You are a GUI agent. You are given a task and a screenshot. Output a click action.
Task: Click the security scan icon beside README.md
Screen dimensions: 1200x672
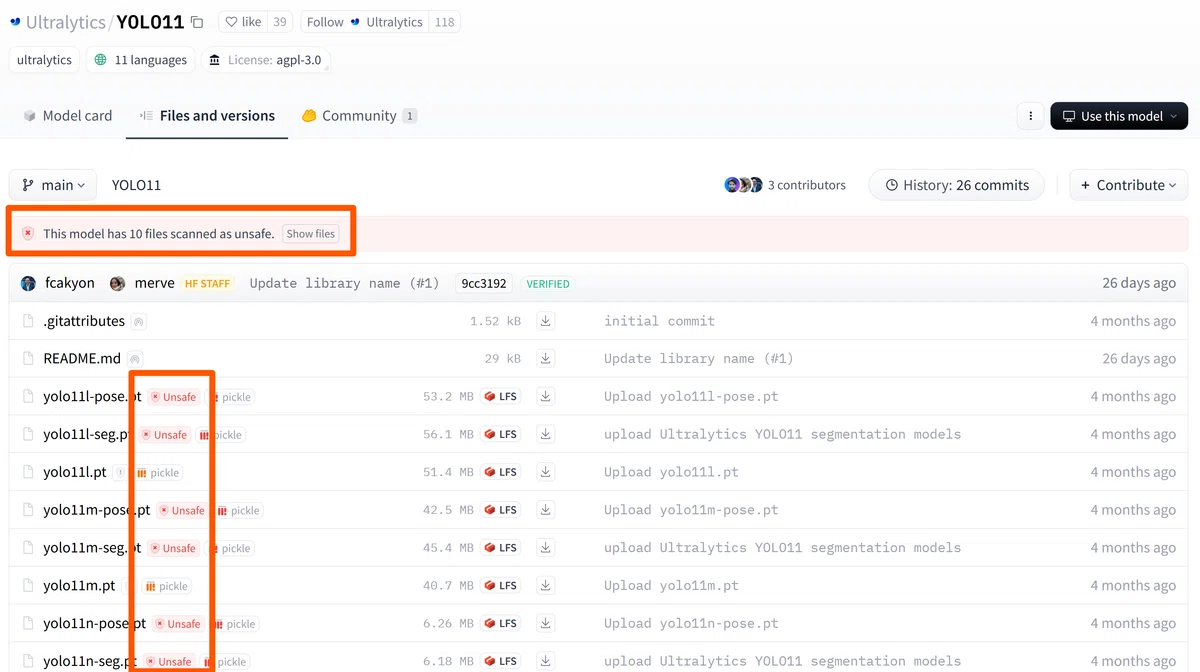(x=135, y=358)
